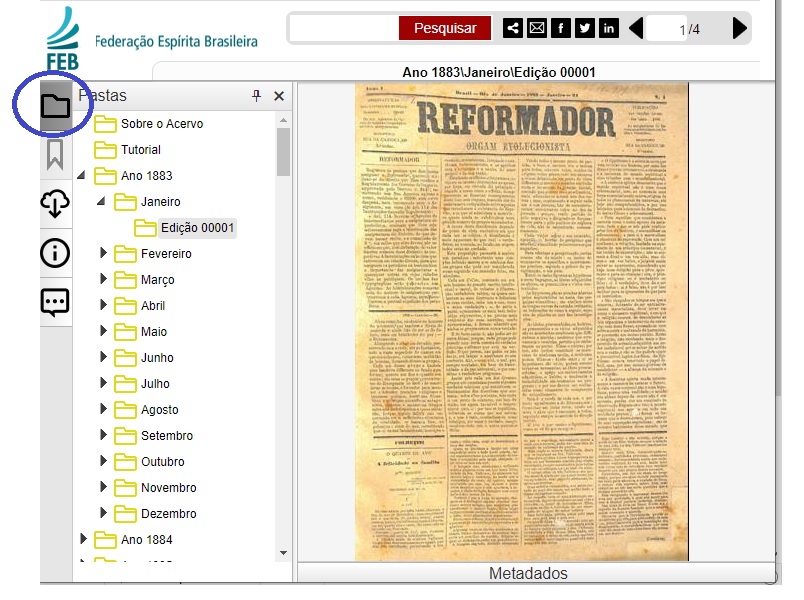Click the Reformador newspaper page image
The width and height of the screenshot is (804, 600).
[521, 322]
